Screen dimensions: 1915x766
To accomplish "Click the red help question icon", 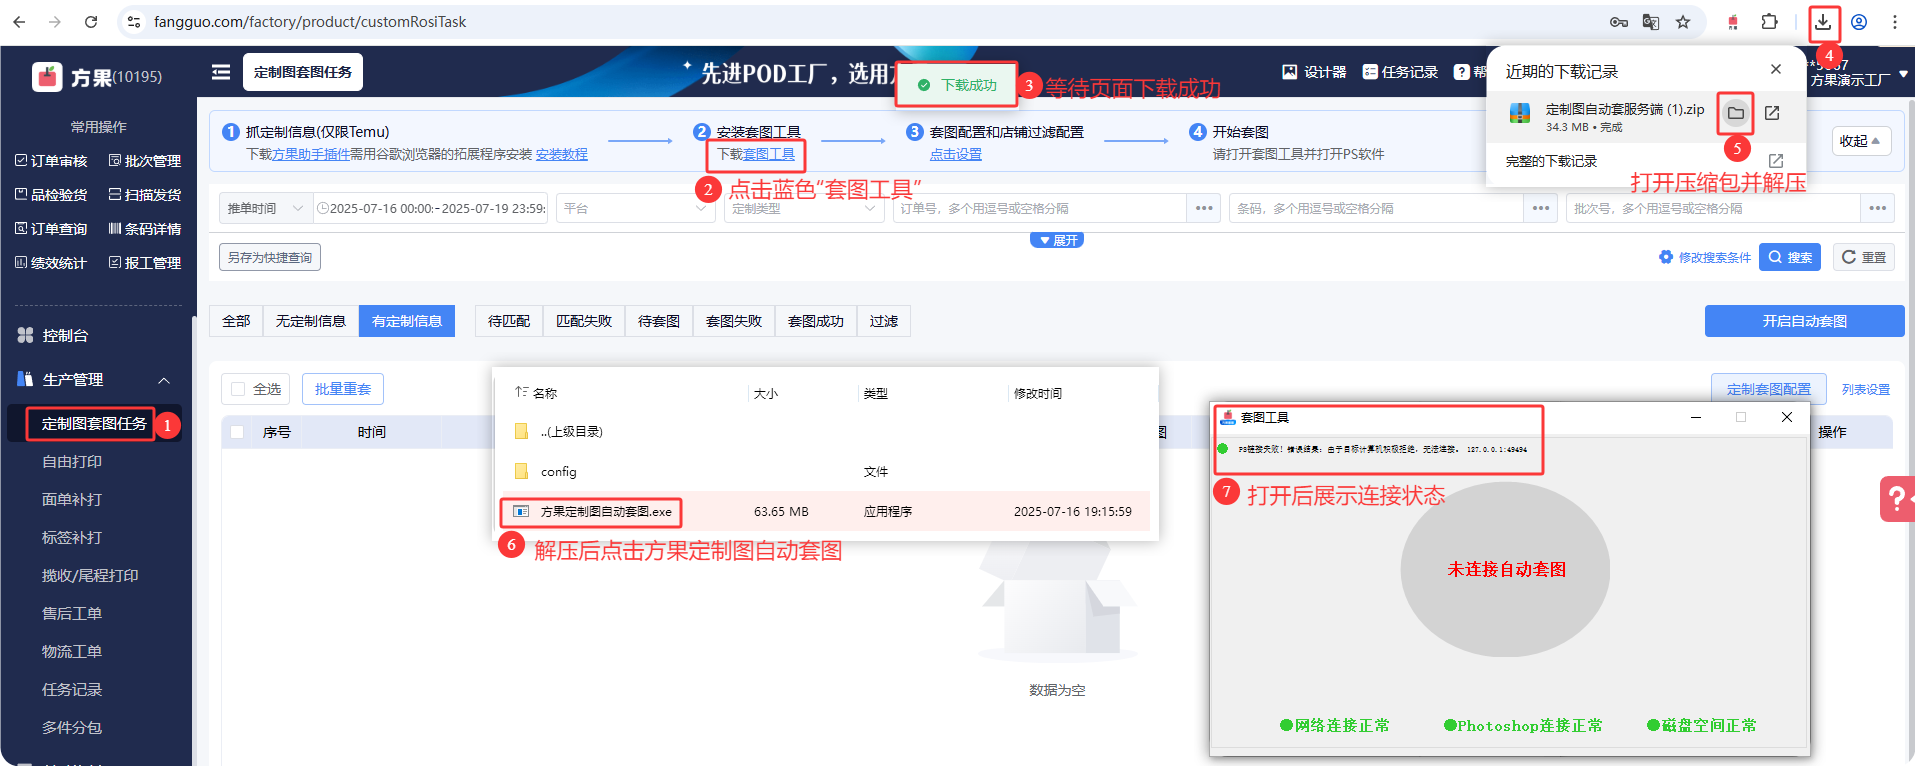I will (1896, 498).
